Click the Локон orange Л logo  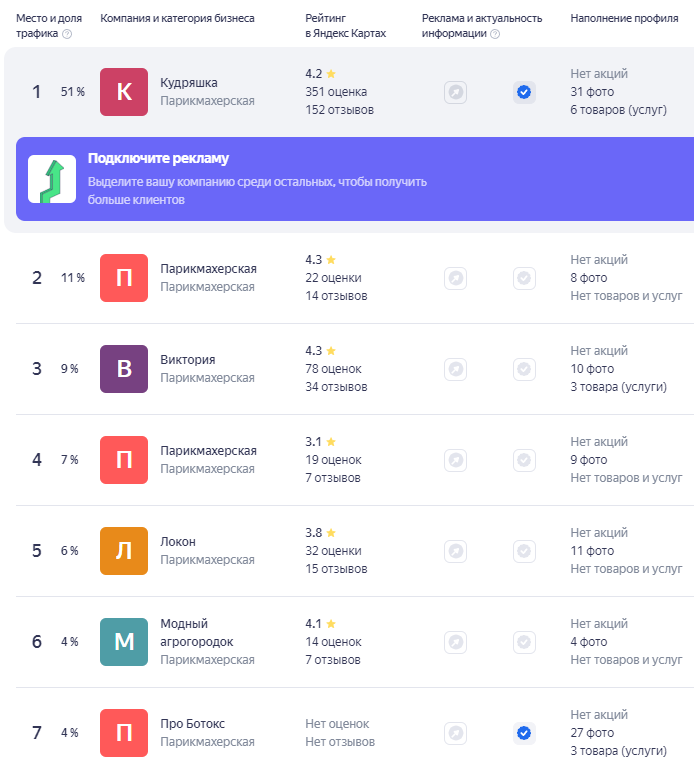[124, 551]
